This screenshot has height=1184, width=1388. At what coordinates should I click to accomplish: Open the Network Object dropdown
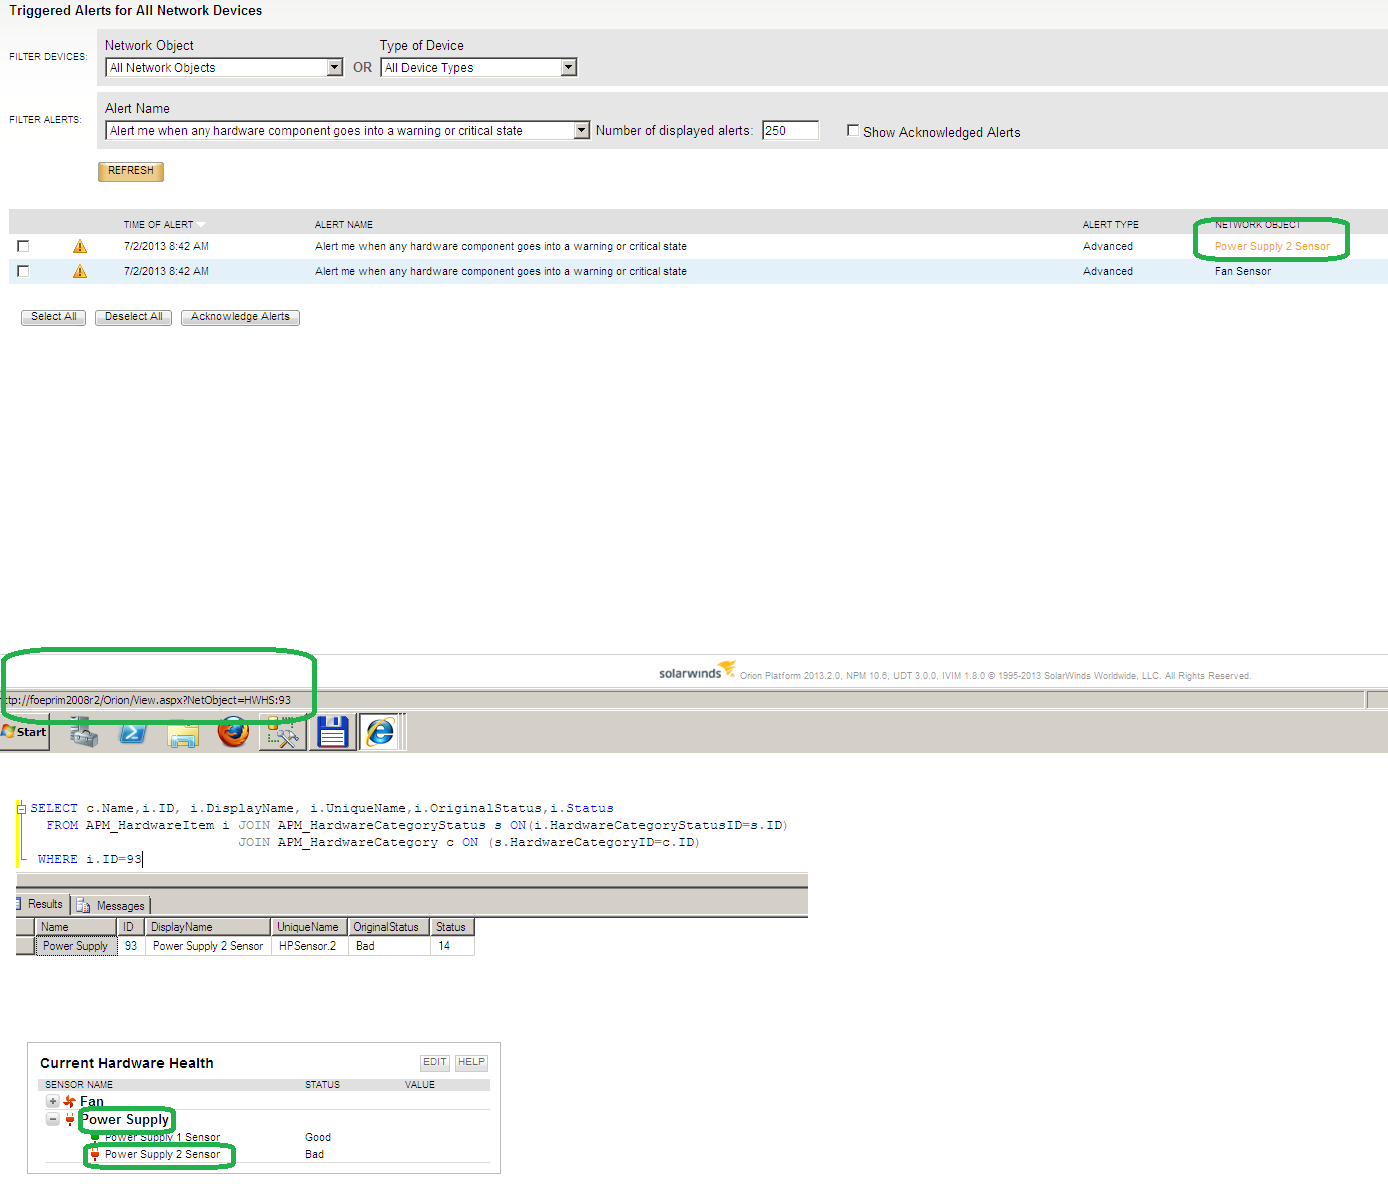(335, 67)
